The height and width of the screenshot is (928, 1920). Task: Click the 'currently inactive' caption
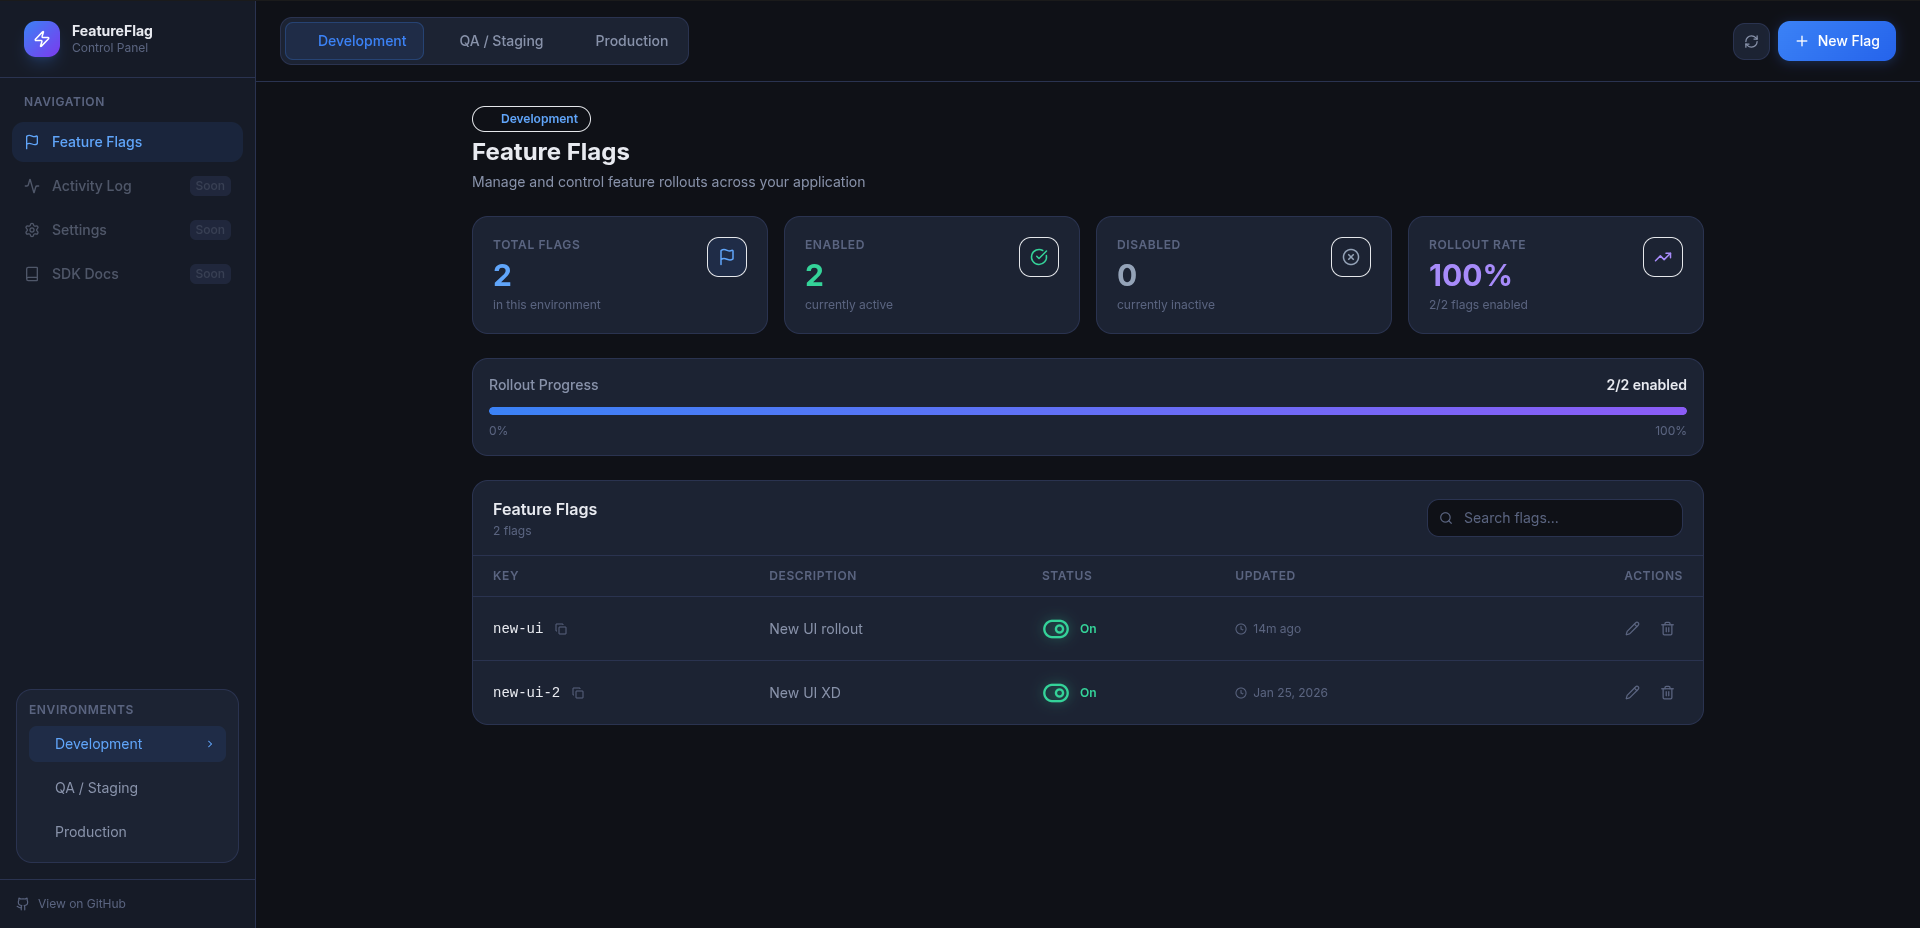pyautogui.click(x=1165, y=305)
